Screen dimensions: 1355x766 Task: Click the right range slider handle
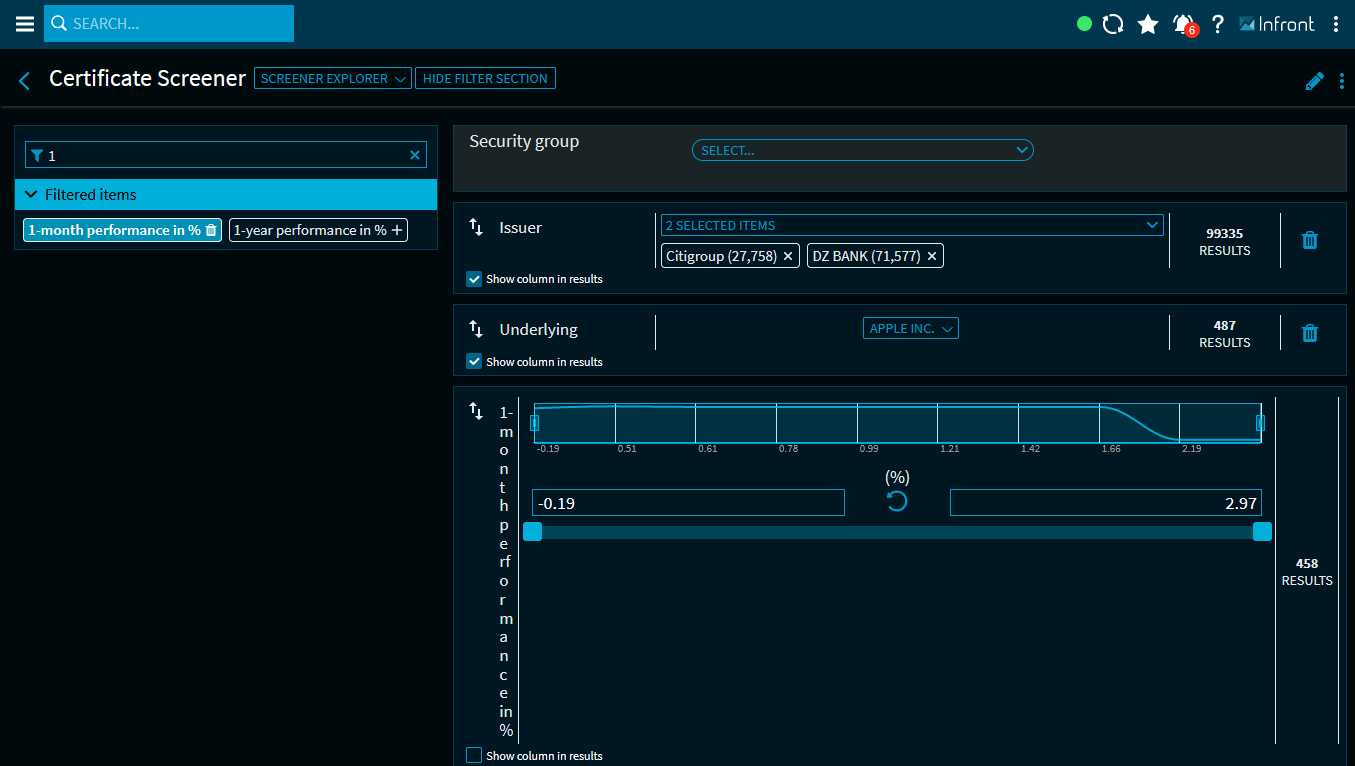coord(1262,531)
